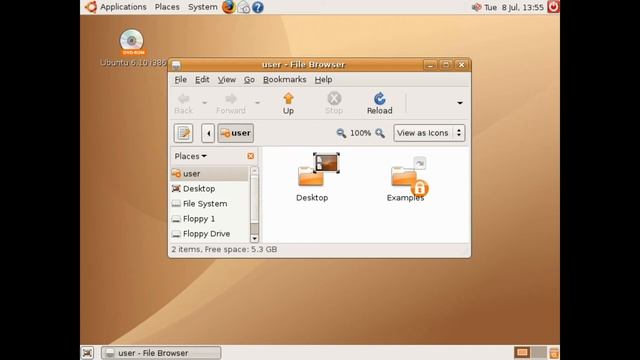Expand the toolbar overflow arrow

460,103
